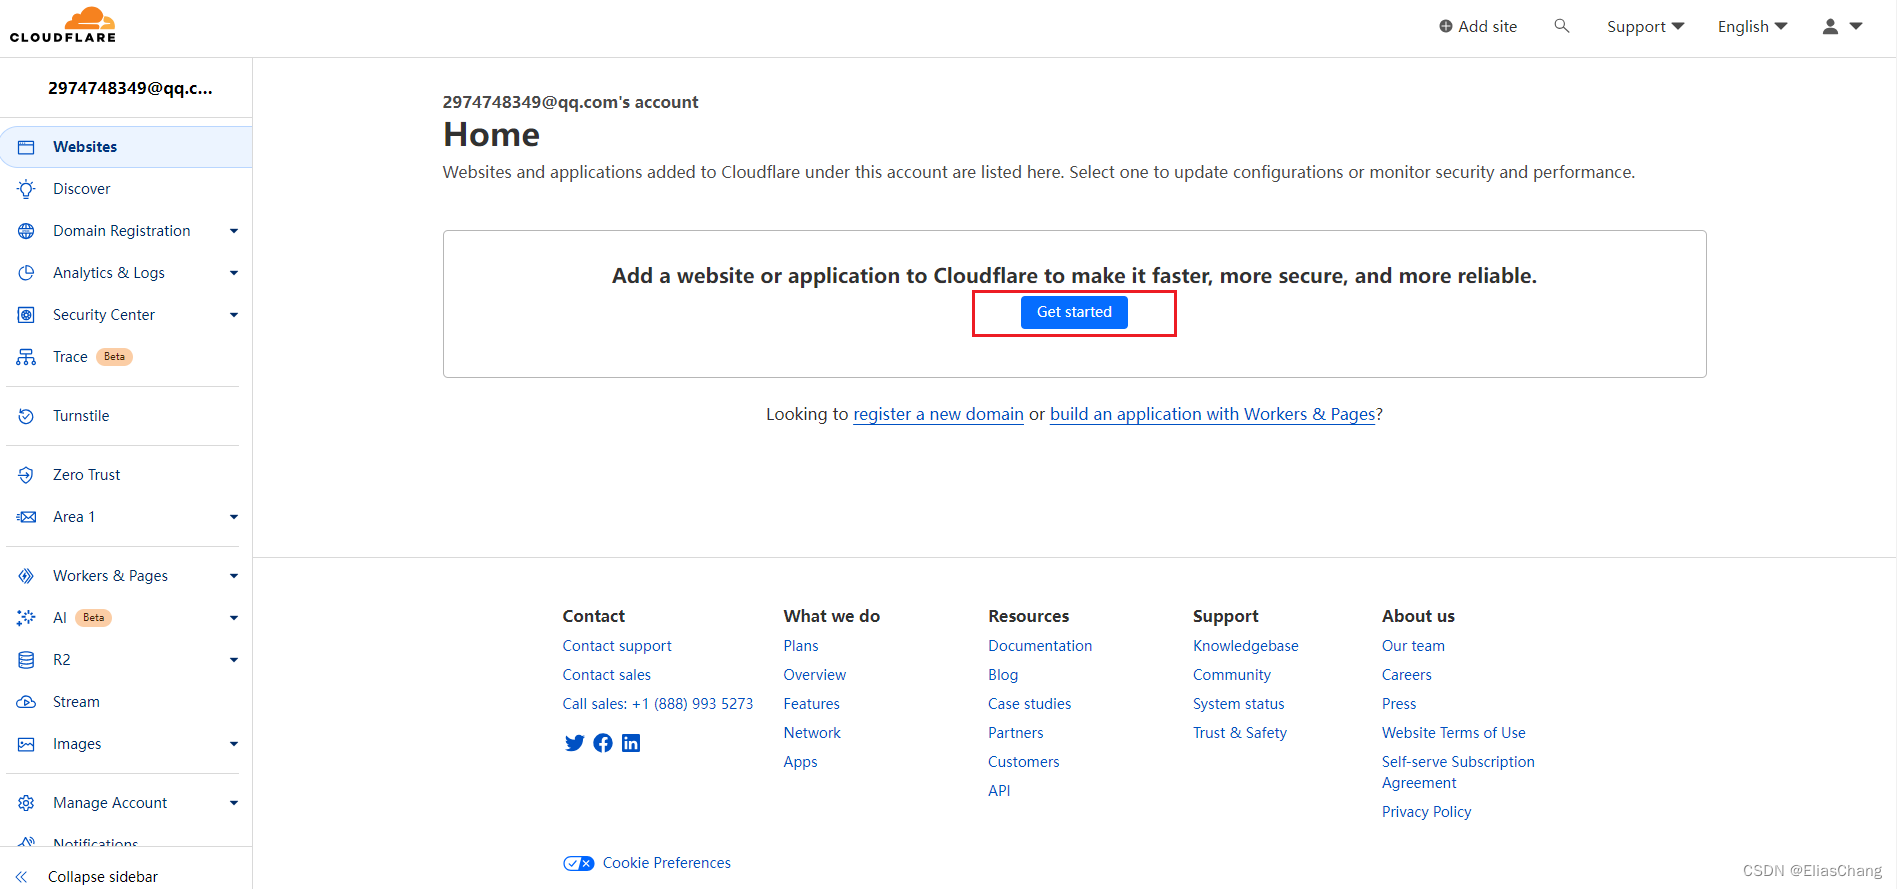Image resolution: width=1897 pixels, height=889 pixels.
Task: Click the Workers & Pages icon
Action: 26,576
